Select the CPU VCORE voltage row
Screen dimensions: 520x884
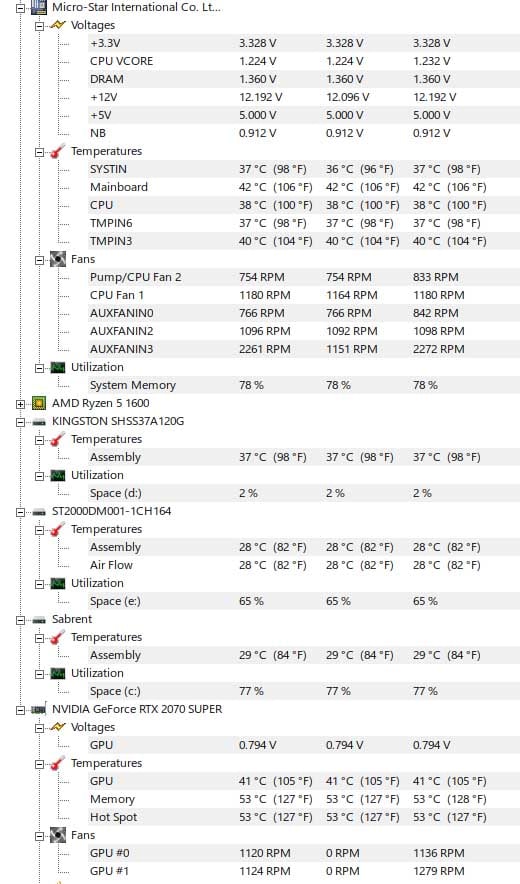pos(304,61)
